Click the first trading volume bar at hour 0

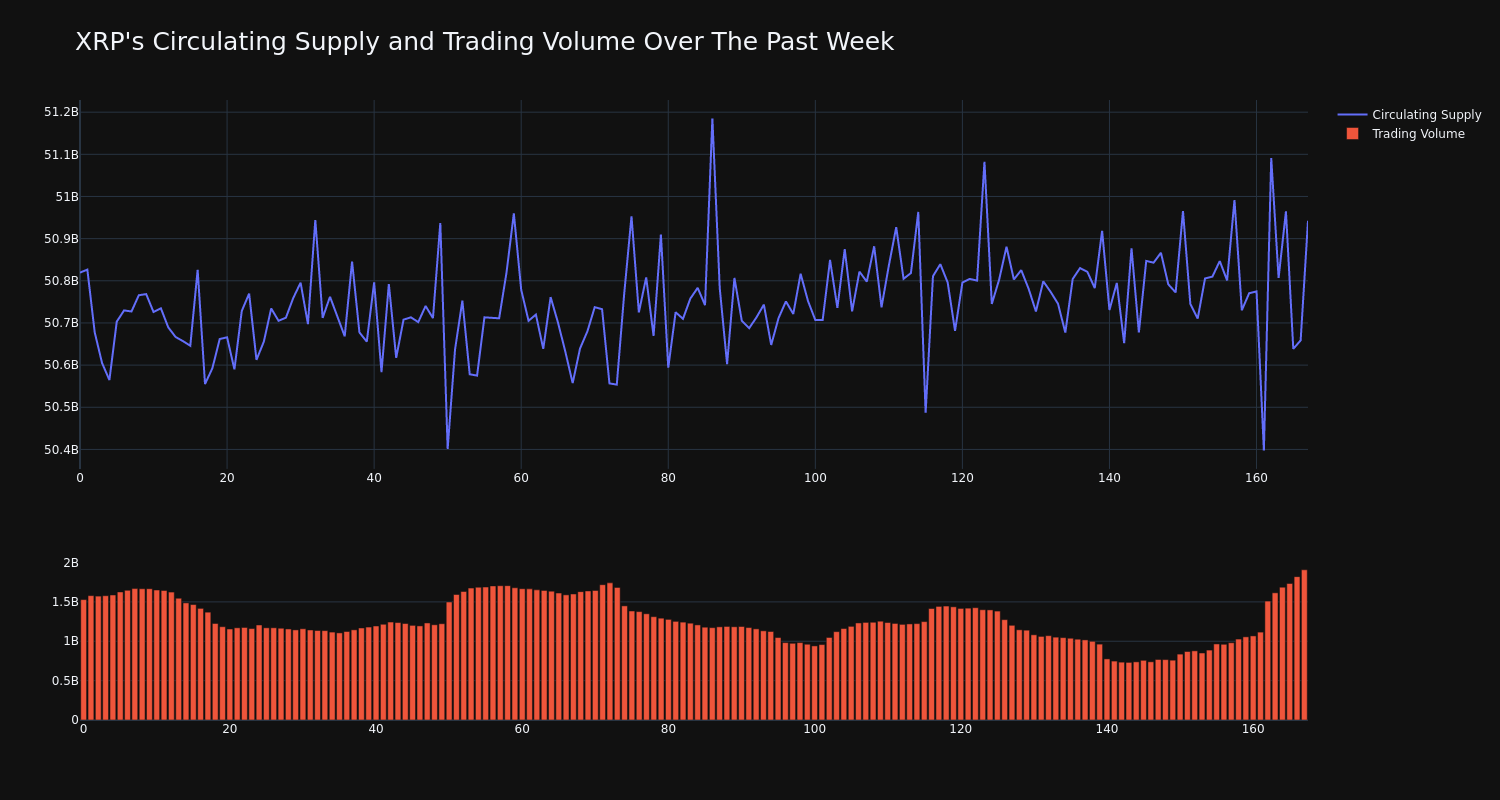tap(84, 660)
